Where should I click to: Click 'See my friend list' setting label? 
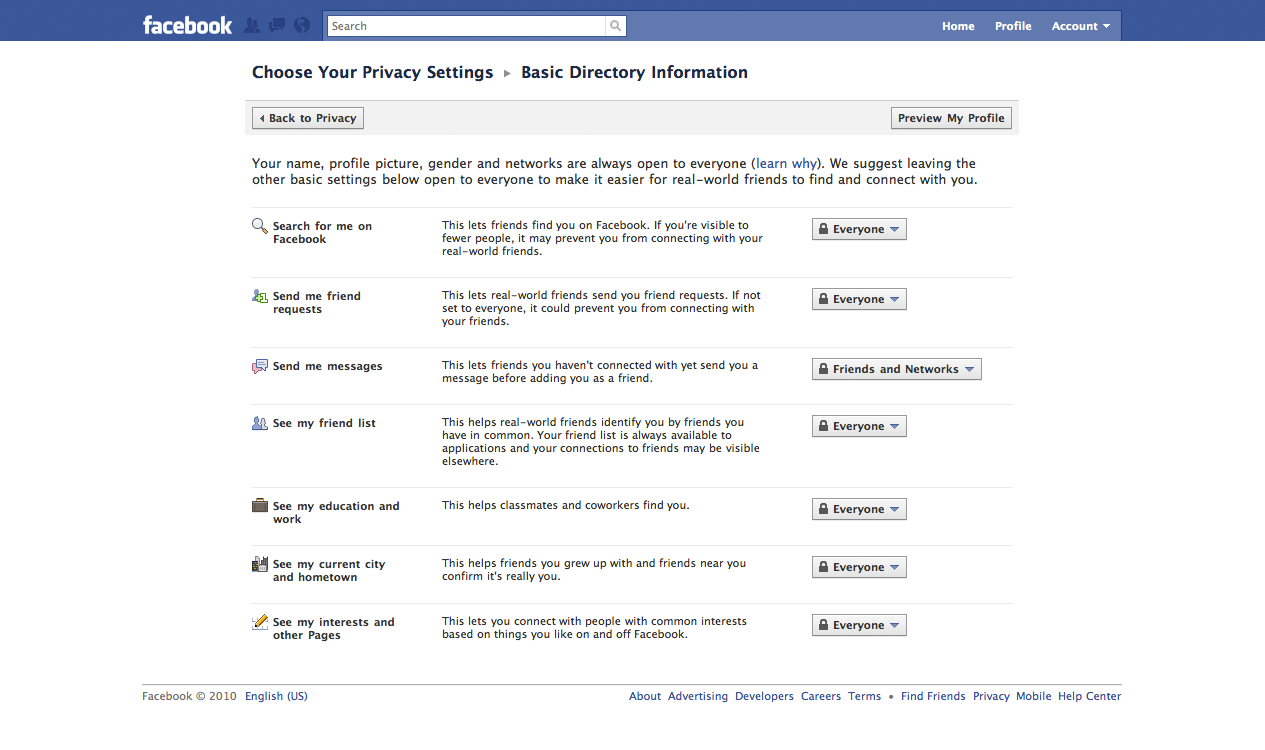(x=324, y=423)
